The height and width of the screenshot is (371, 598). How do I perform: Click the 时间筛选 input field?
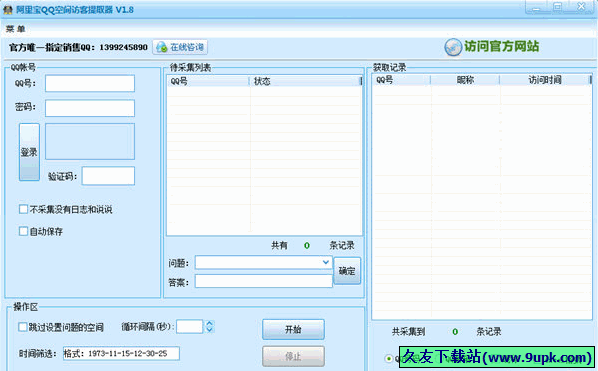[121, 353]
